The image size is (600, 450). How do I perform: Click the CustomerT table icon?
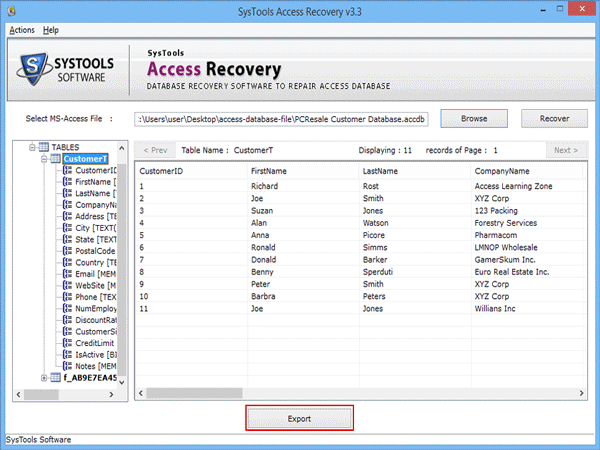55,159
